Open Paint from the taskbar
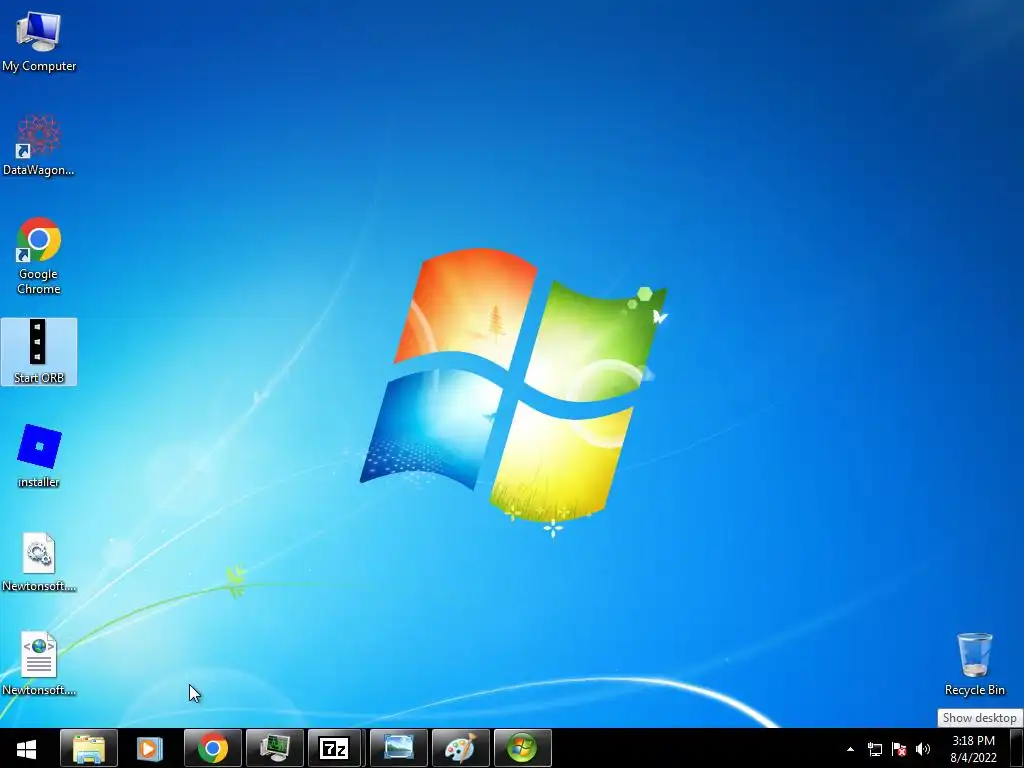Screen dimensions: 1024x768 coord(460,748)
